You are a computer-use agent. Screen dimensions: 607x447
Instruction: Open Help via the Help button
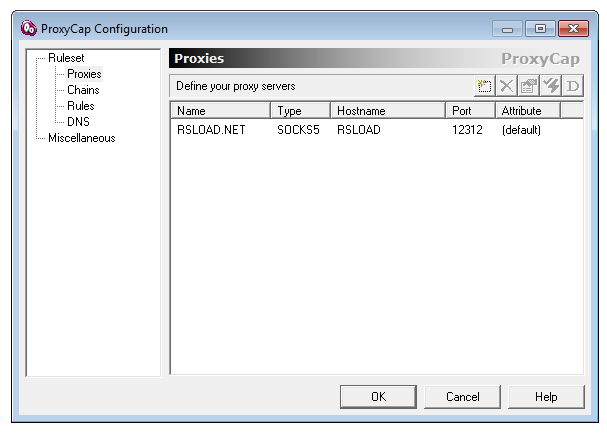tap(546, 397)
